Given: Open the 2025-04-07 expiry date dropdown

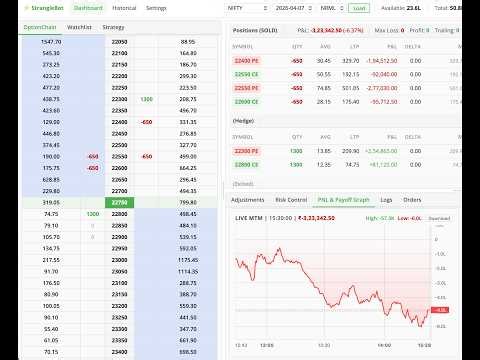Looking at the screenshot, I should [294, 8].
